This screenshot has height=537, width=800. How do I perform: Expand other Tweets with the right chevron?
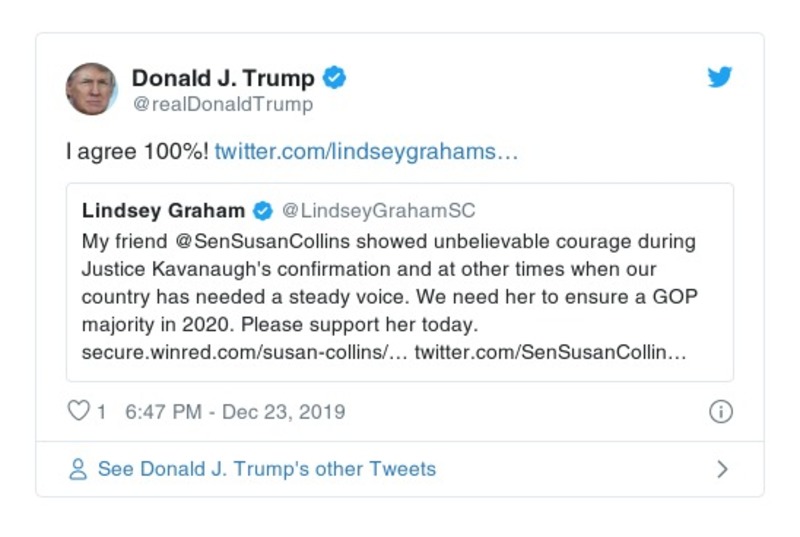point(722,469)
